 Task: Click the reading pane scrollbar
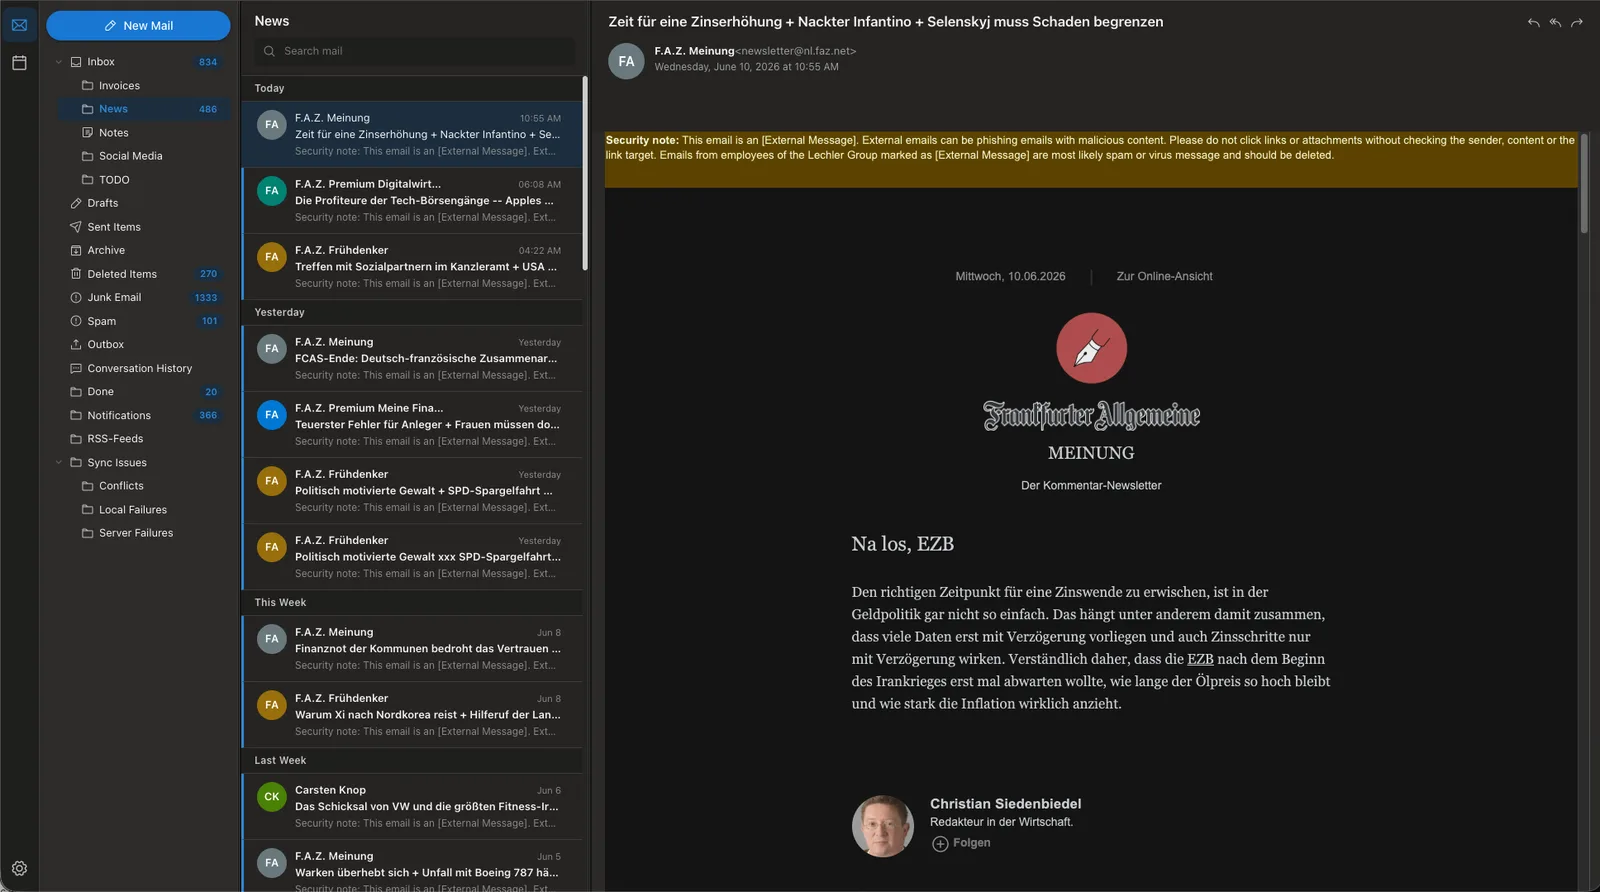[1584, 182]
